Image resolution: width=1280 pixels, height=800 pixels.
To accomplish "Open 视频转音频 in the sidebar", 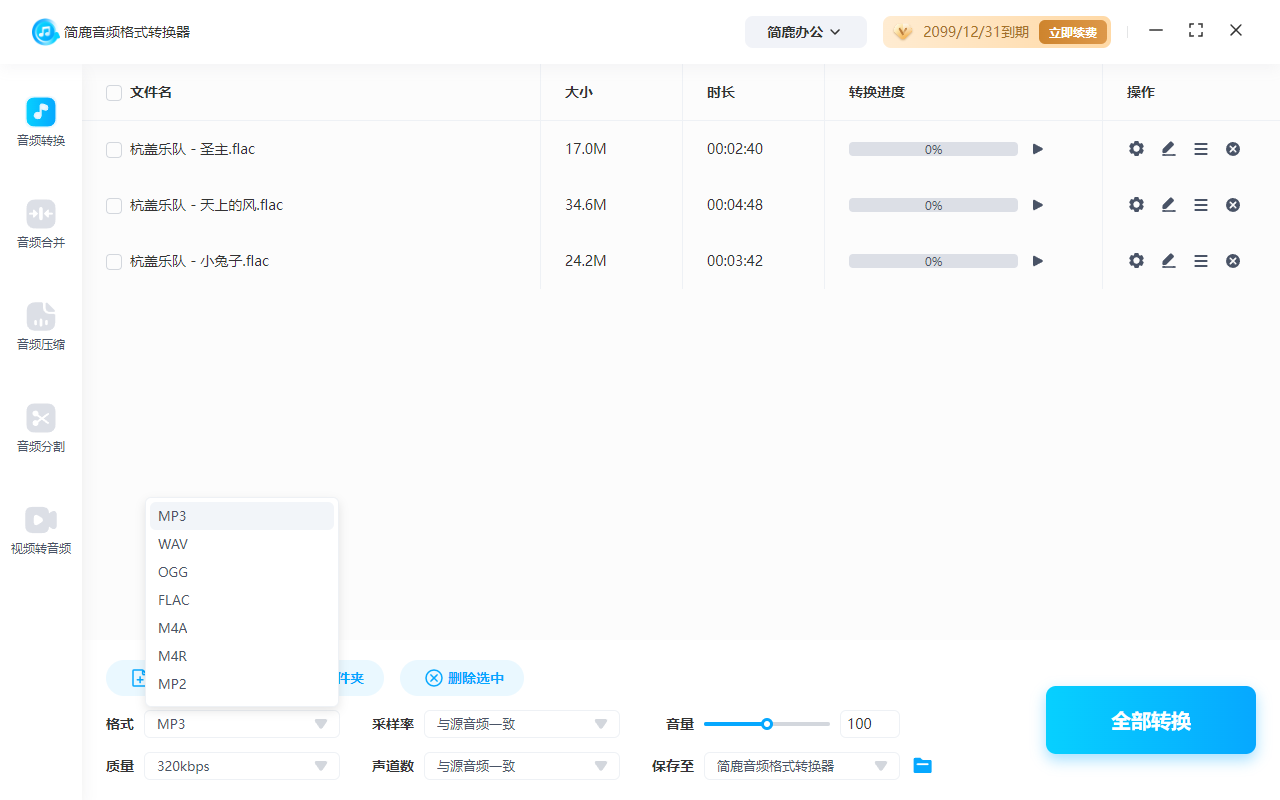I will tap(40, 529).
